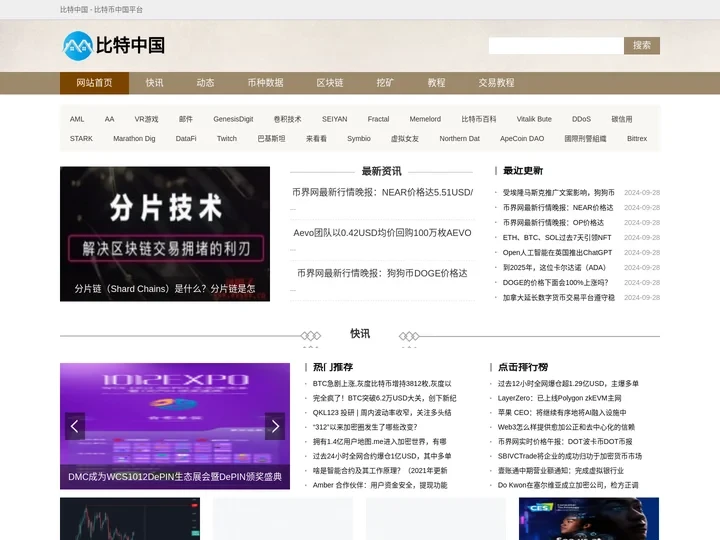Show the next carousel slide

(x=275, y=426)
